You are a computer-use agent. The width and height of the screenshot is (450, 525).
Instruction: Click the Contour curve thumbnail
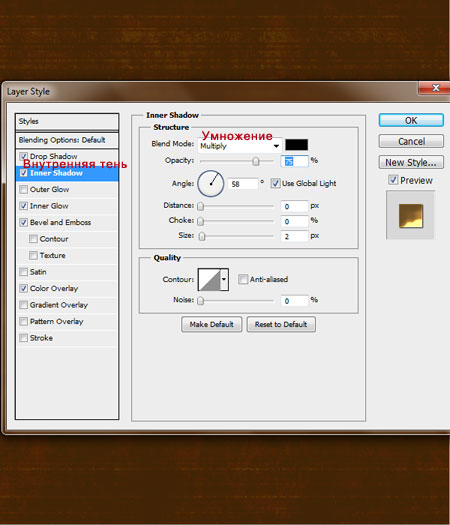point(210,279)
